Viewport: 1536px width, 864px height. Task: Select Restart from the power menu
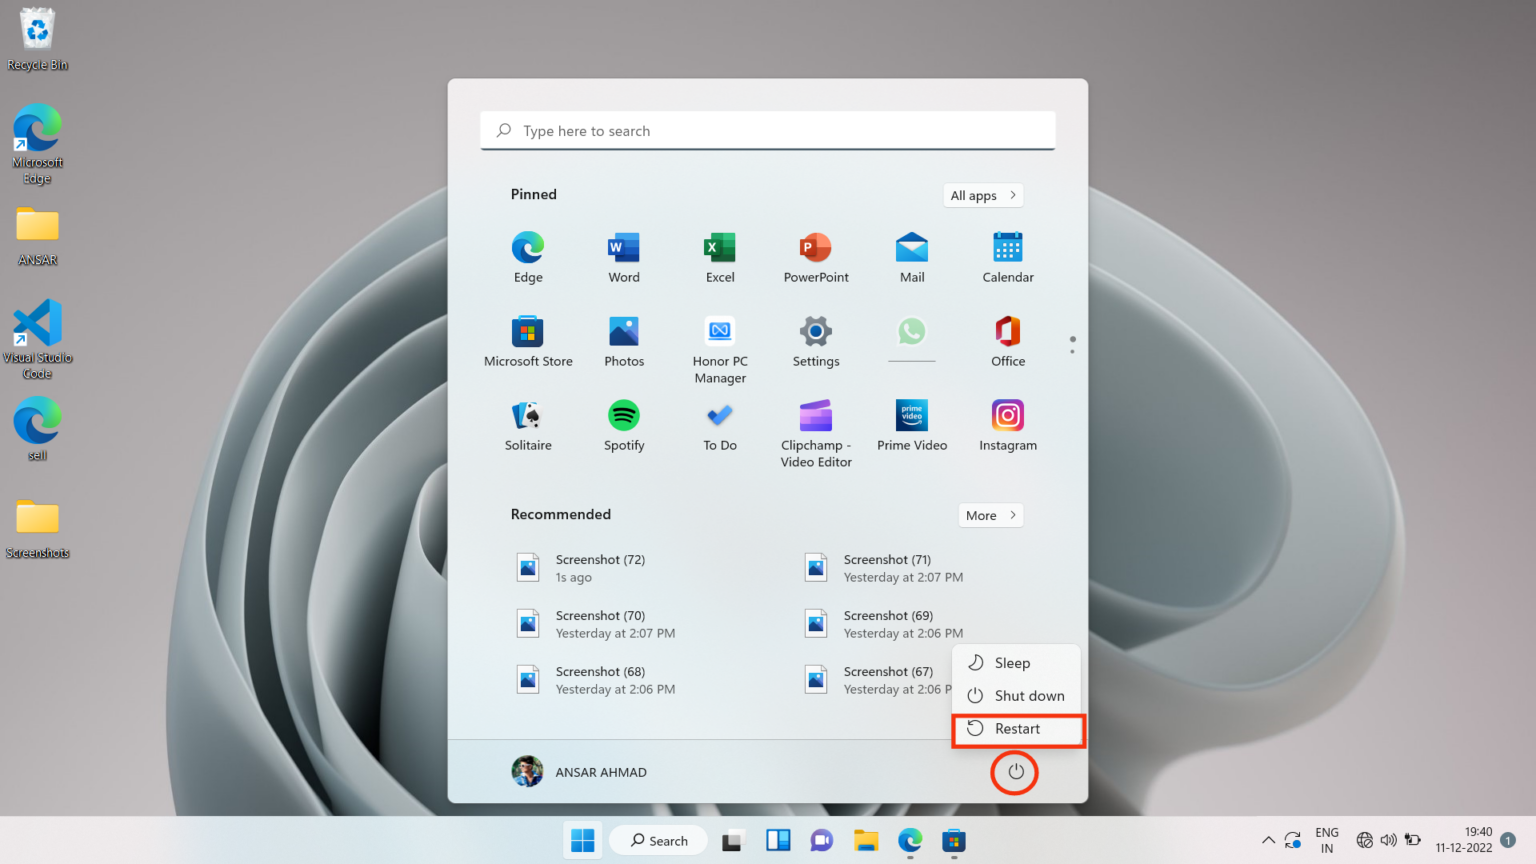[1017, 728]
